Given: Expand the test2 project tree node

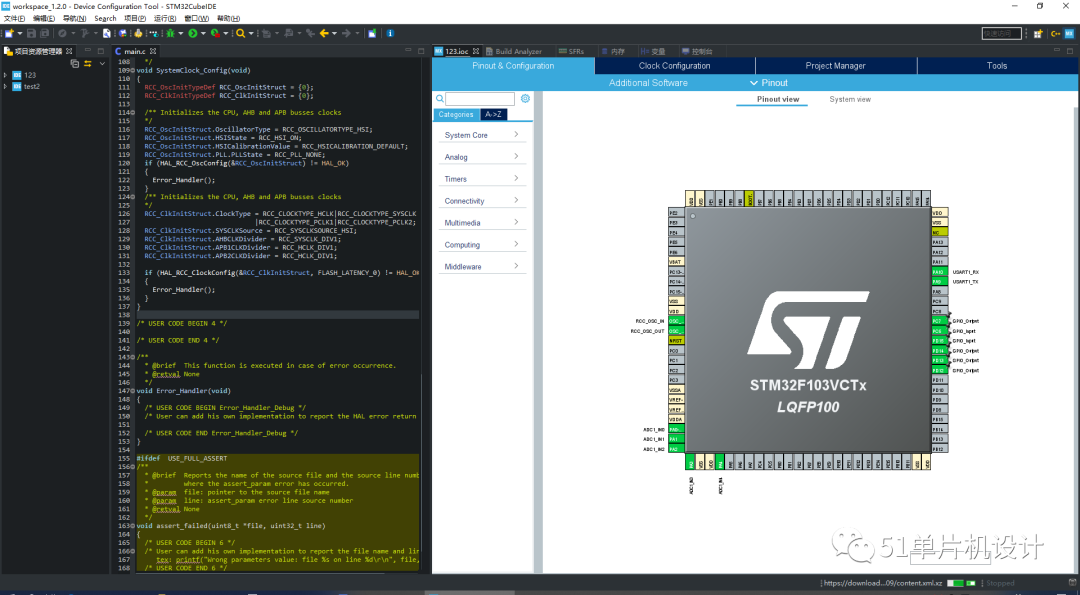Looking at the screenshot, I should (x=6, y=87).
